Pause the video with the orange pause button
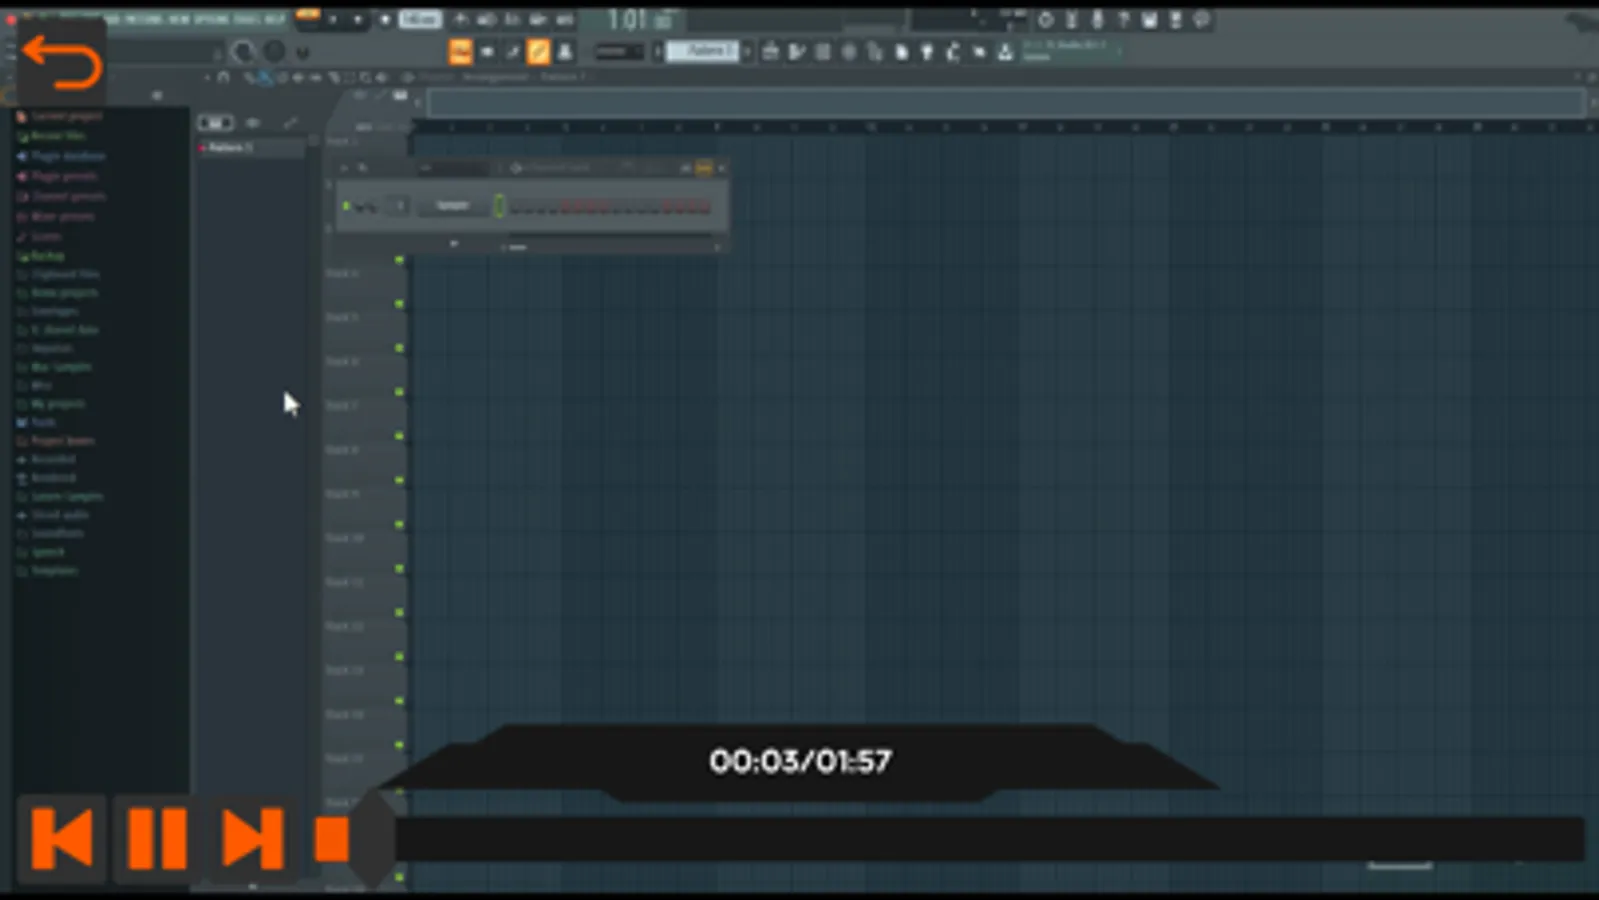1599x900 pixels. [x=157, y=838]
